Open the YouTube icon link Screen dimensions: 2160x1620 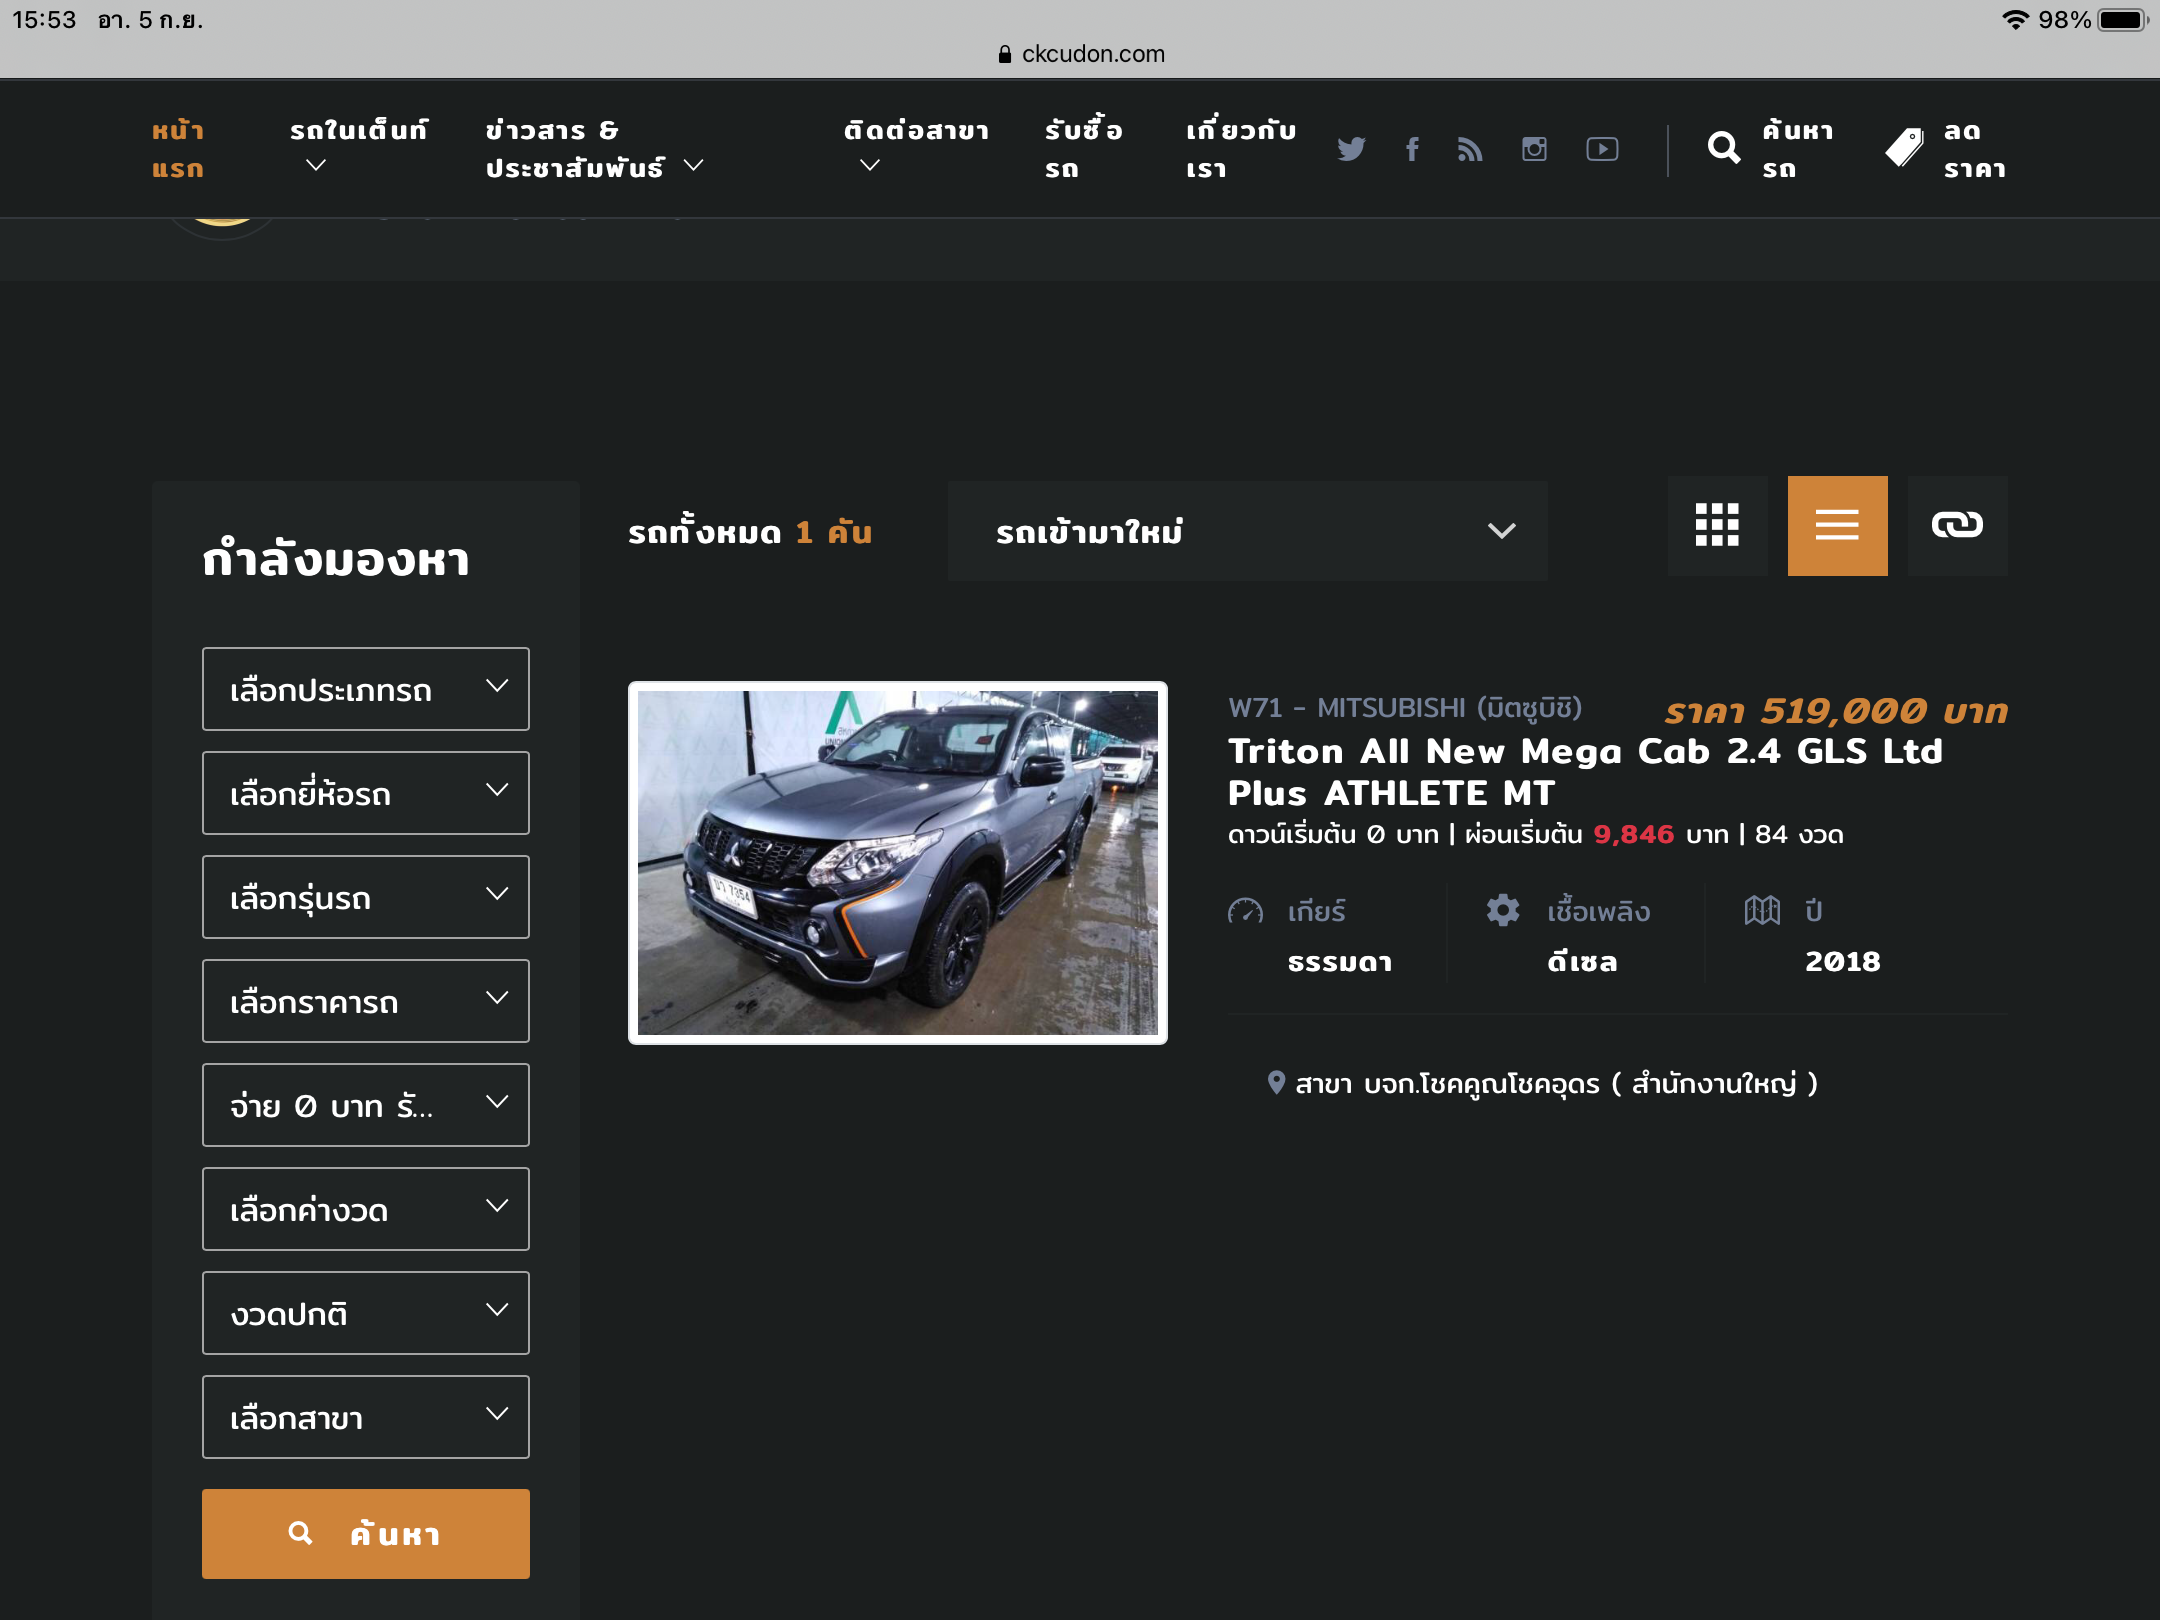coord(1602,149)
